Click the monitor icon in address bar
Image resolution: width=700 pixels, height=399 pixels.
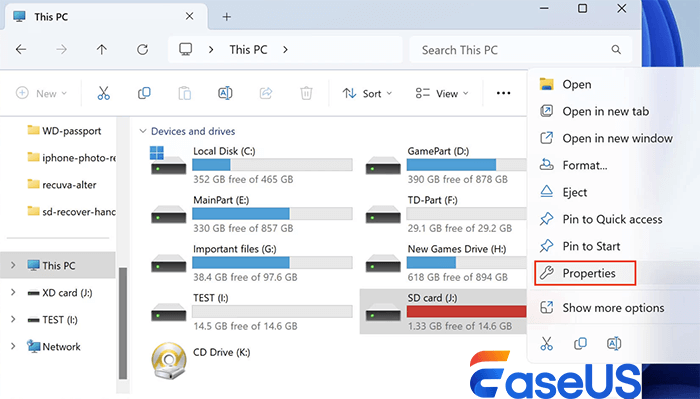coord(186,49)
